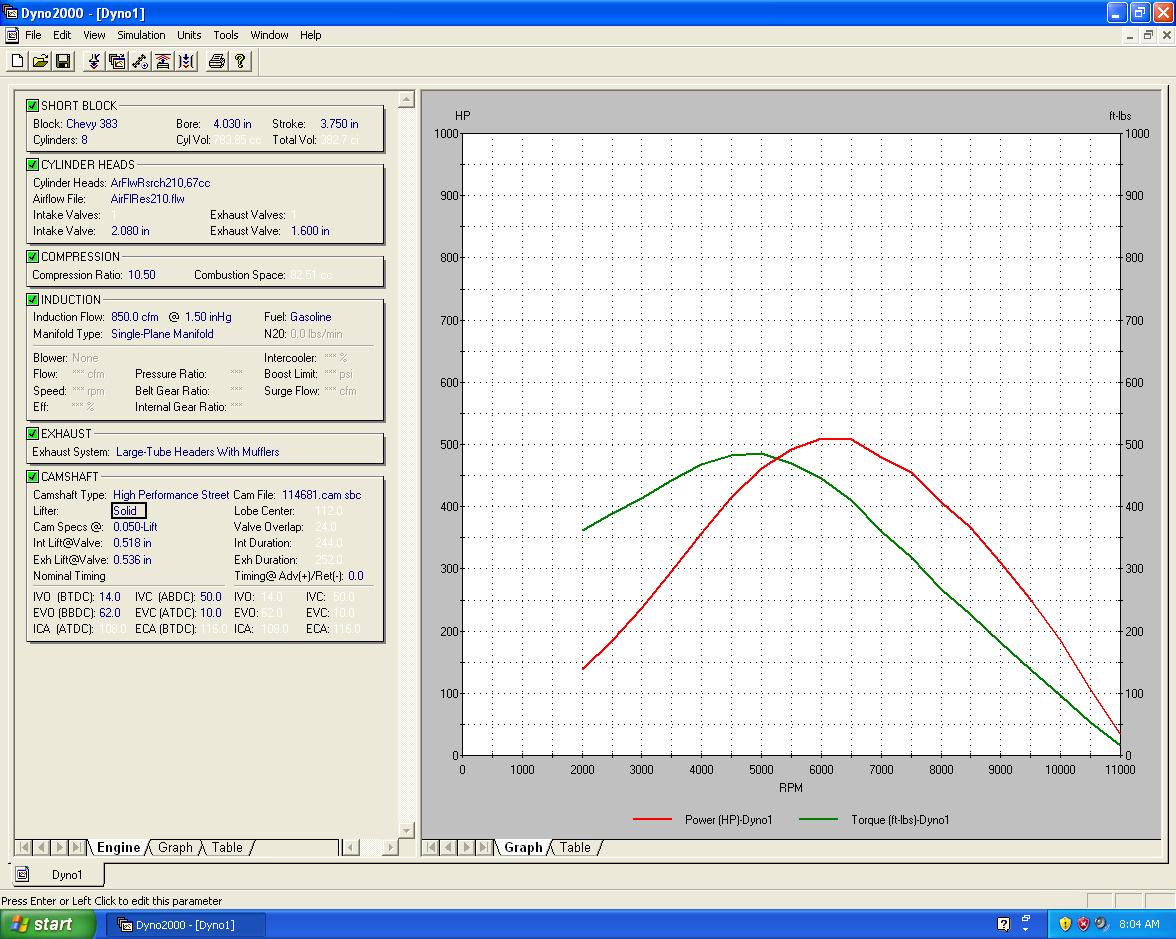Click the Help question mark icon
The width and height of the screenshot is (1176, 939).
coord(240,62)
